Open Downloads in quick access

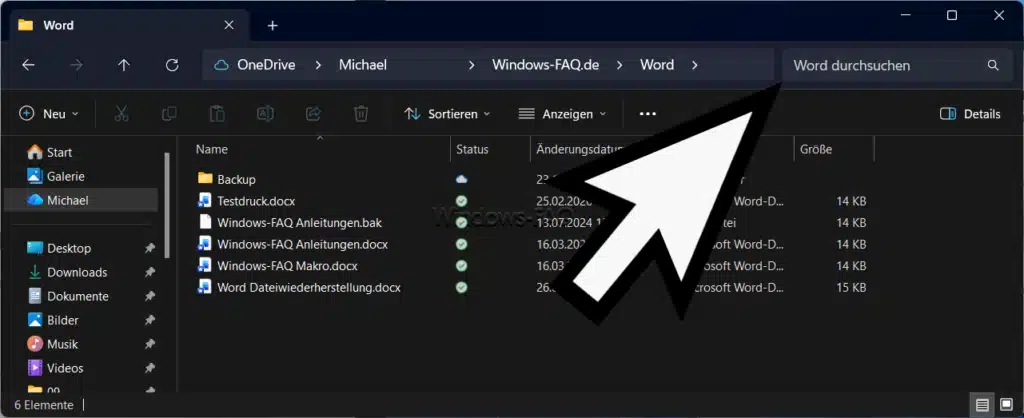(76, 272)
